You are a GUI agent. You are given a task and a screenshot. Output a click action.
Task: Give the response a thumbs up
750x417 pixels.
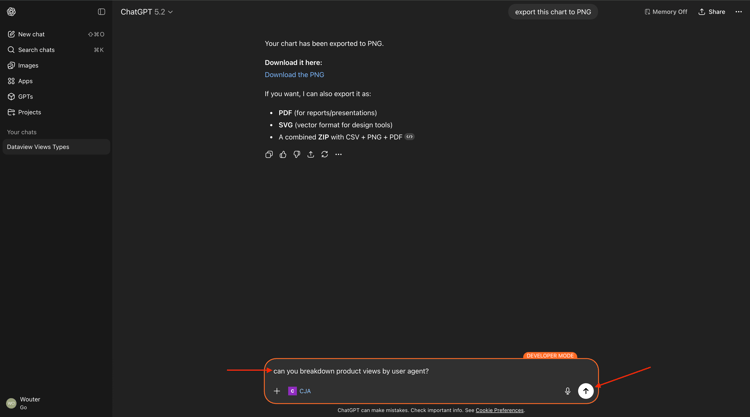tap(283, 154)
